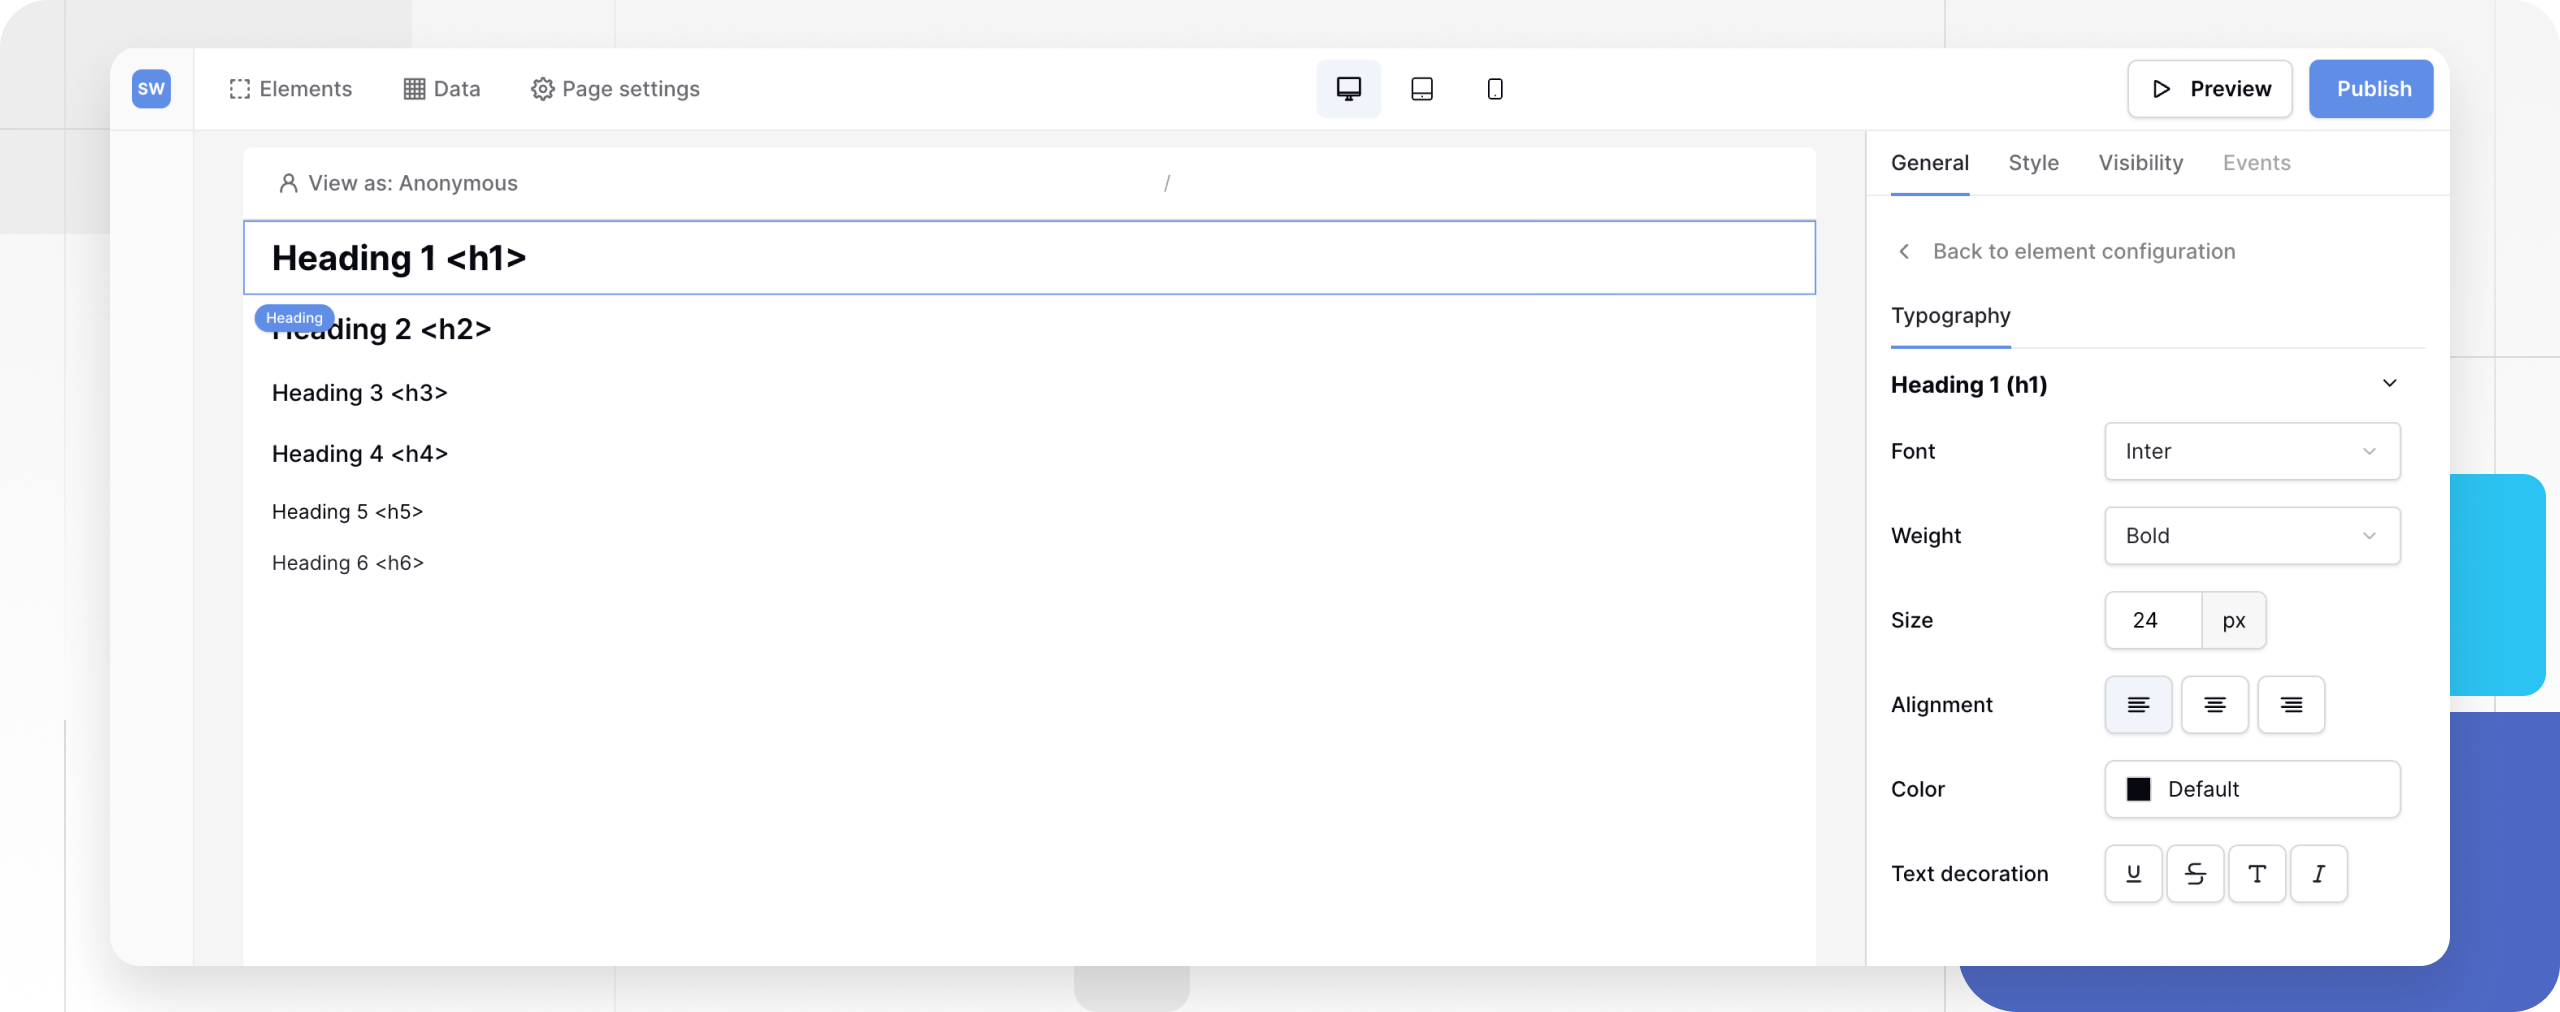The width and height of the screenshot is (2560, 1012).
Task: Switch to mobile preview mode
Action: click(x=1494, y=89)
